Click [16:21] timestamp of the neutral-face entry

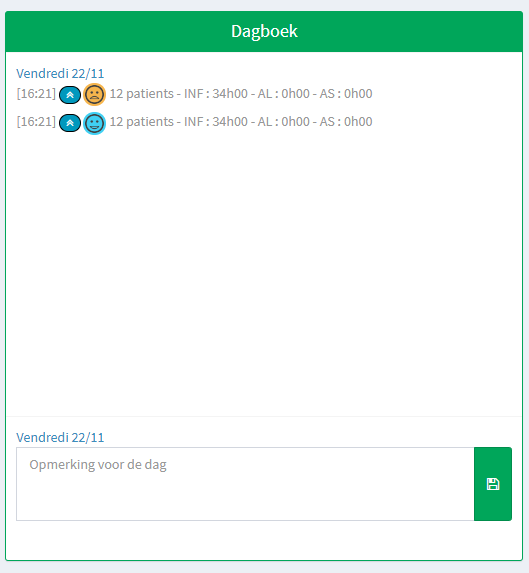pos(36,121)
